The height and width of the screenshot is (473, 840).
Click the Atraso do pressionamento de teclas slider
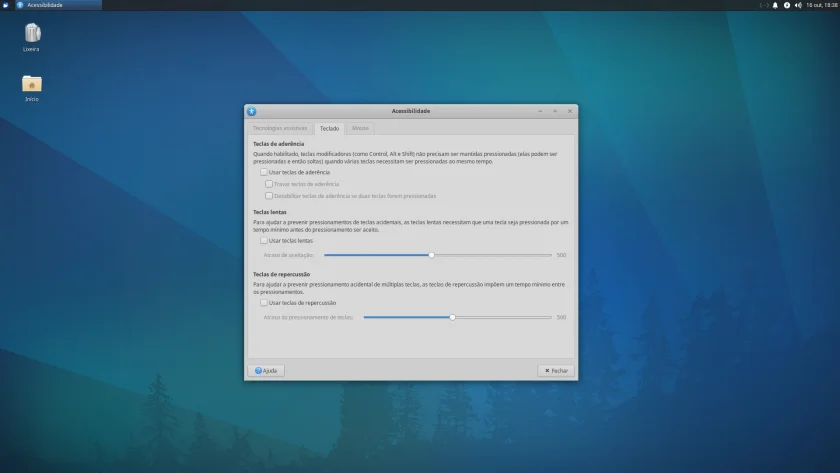click(x=458, y=318)
